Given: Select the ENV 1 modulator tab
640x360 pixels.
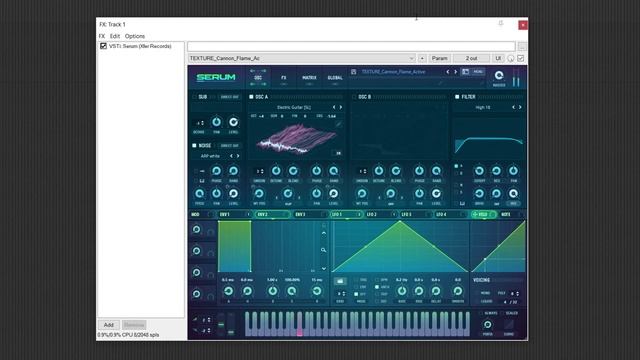Looking at the screenshot, I should point(234,214).
